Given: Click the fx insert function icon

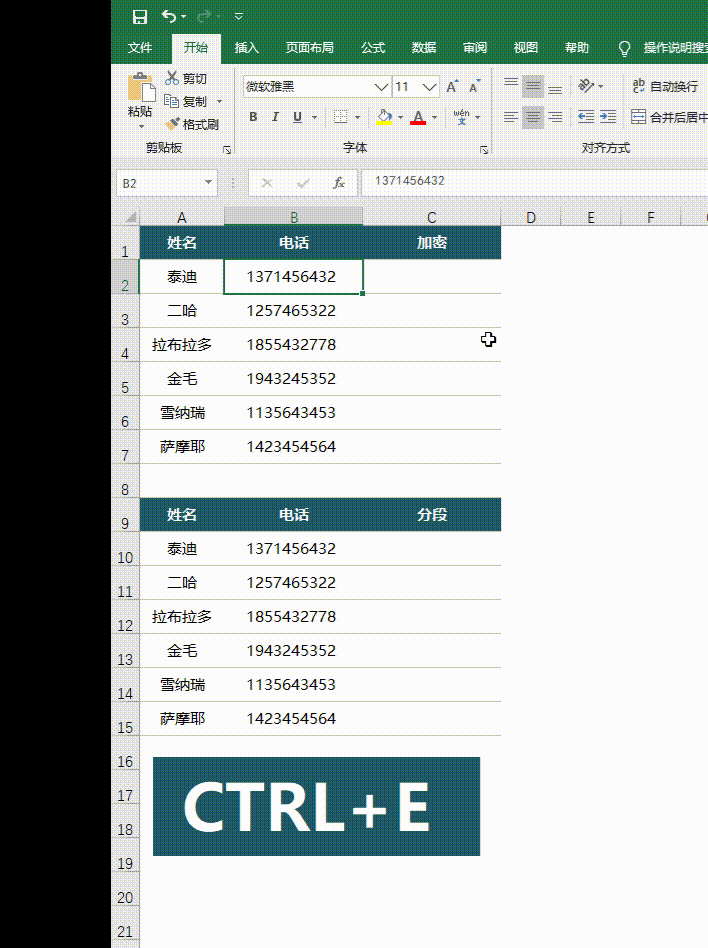Looking at the screenshot, I should click(x=339, y=183).
